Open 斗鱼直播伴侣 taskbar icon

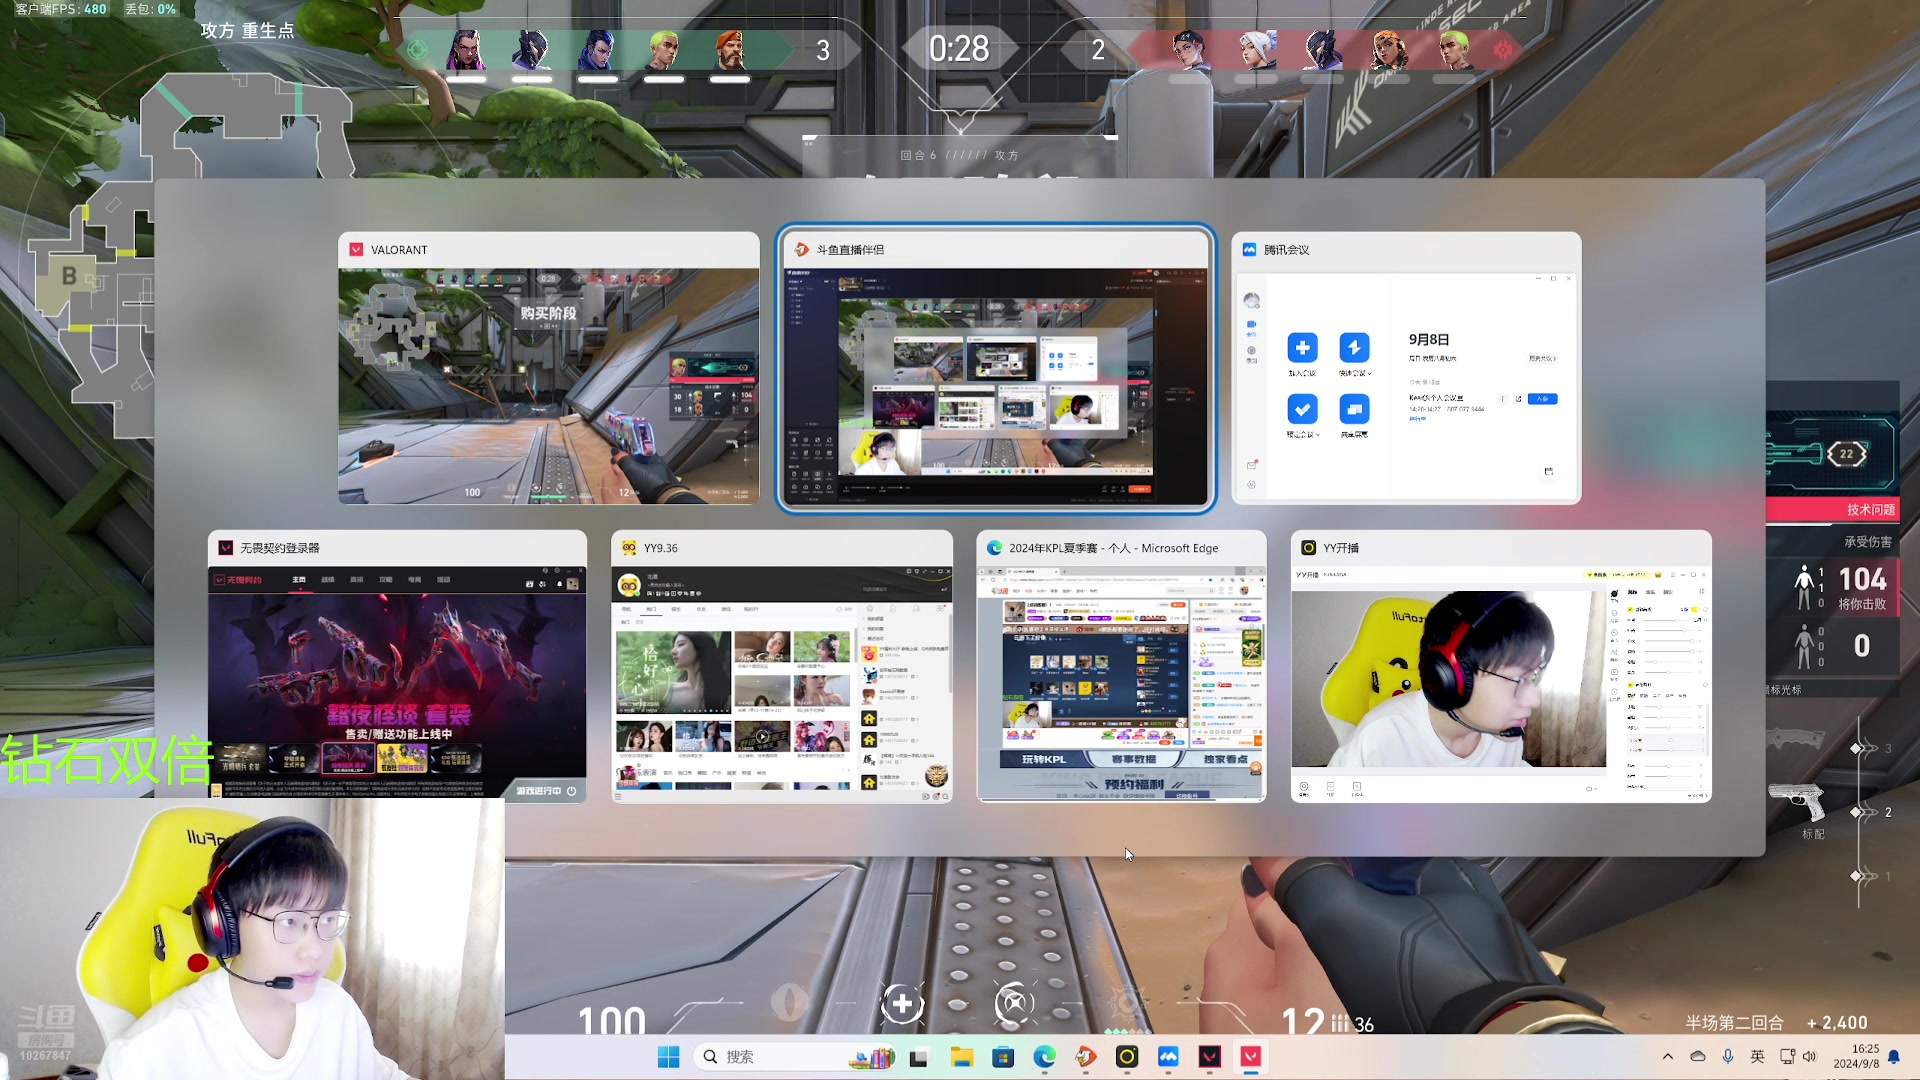point(1086,1057)
